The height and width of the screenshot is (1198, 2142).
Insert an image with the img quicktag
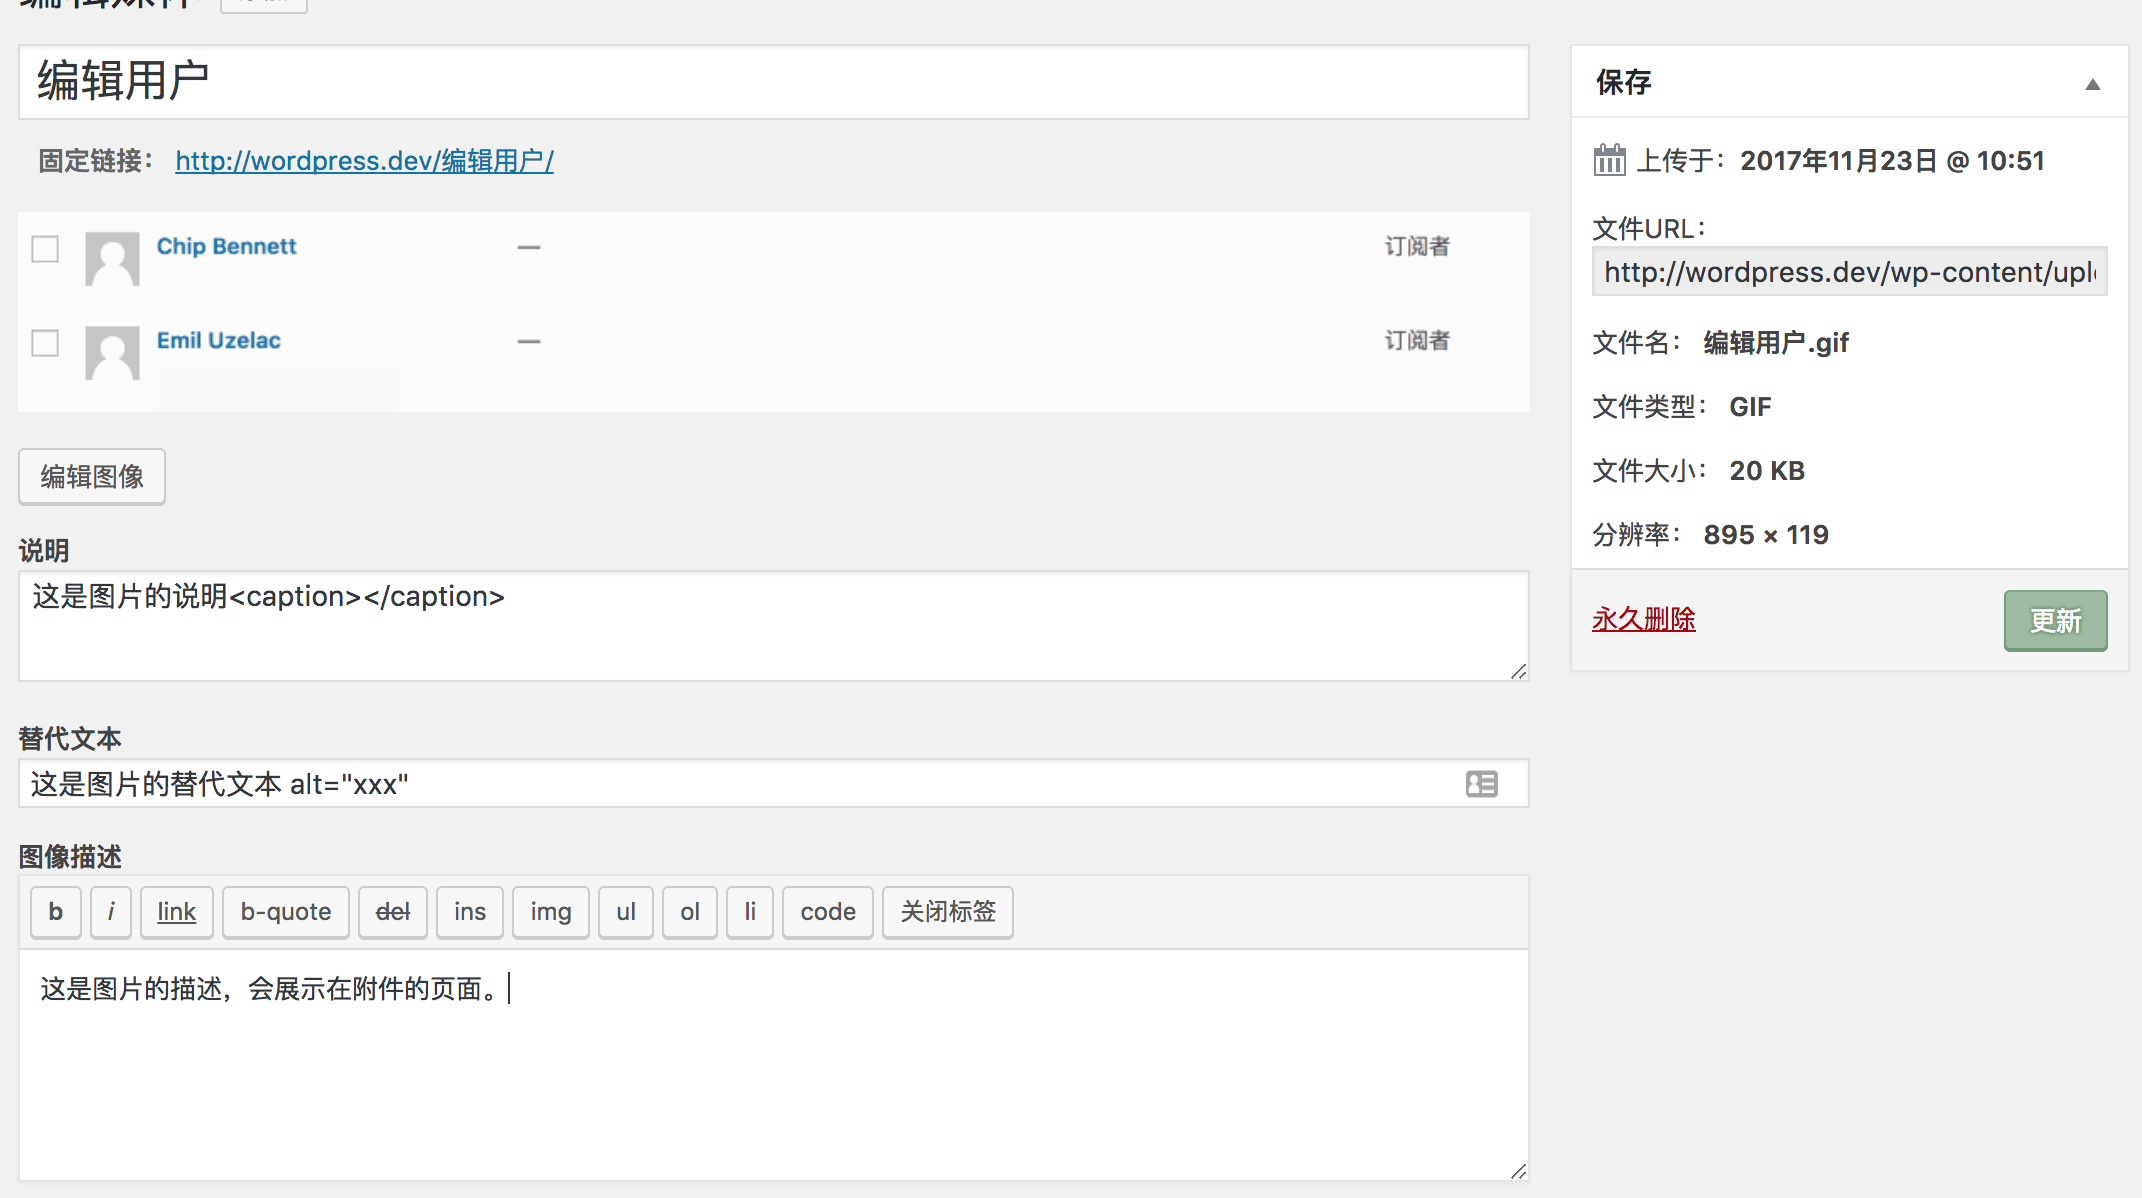[x=550, y=912]
